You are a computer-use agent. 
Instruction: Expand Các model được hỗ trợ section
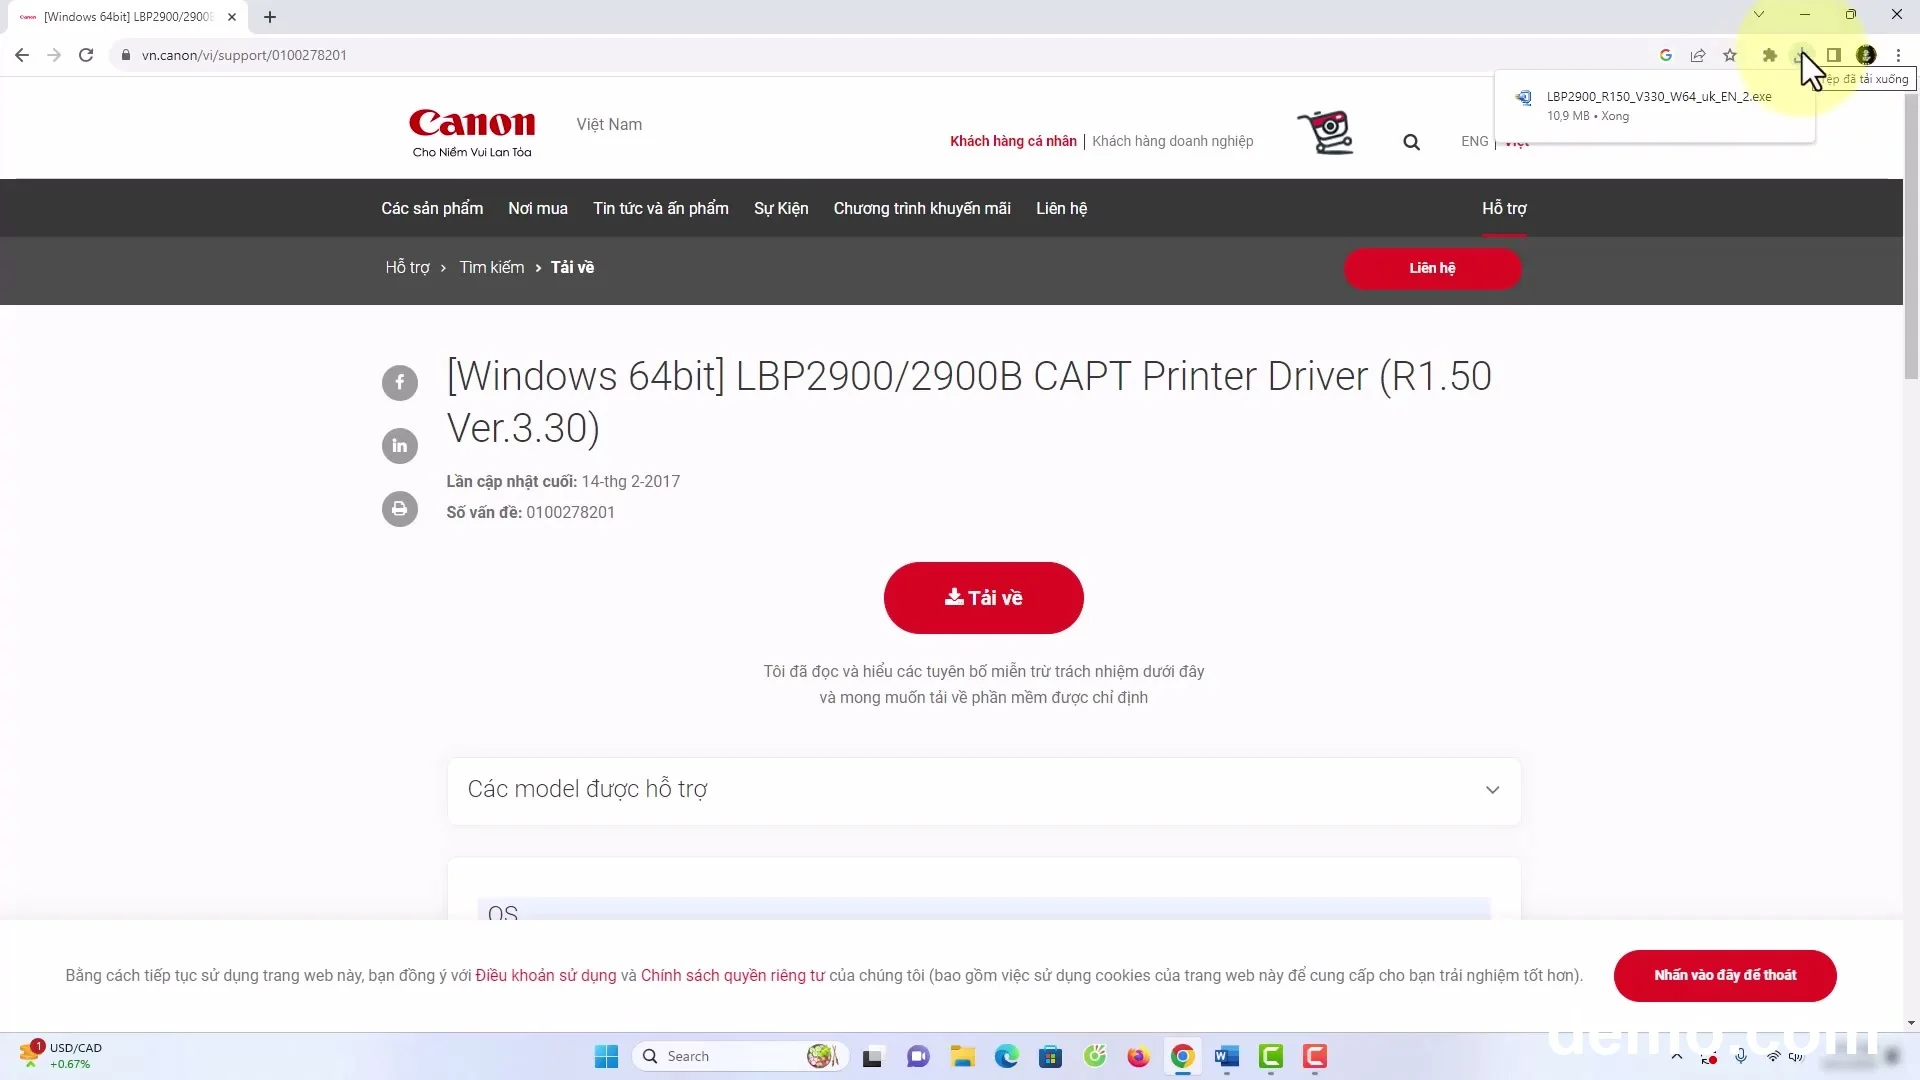coord(984,790)
